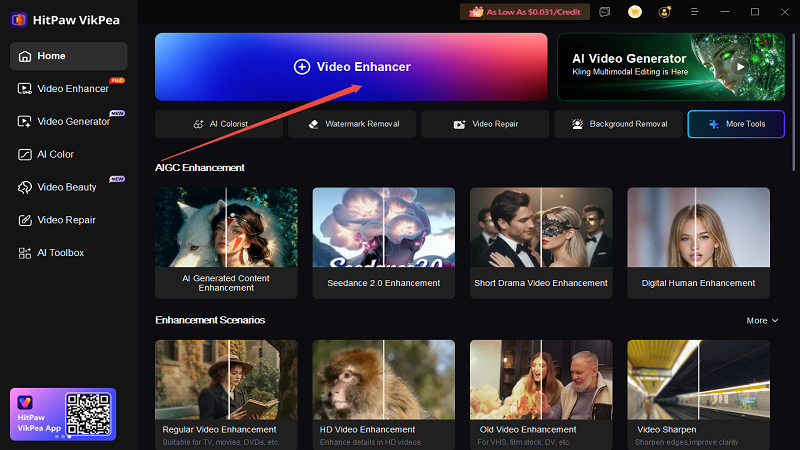Click the Video Repair button icon
The width and height of the screenshot is (800, 450).
(460, 124)
